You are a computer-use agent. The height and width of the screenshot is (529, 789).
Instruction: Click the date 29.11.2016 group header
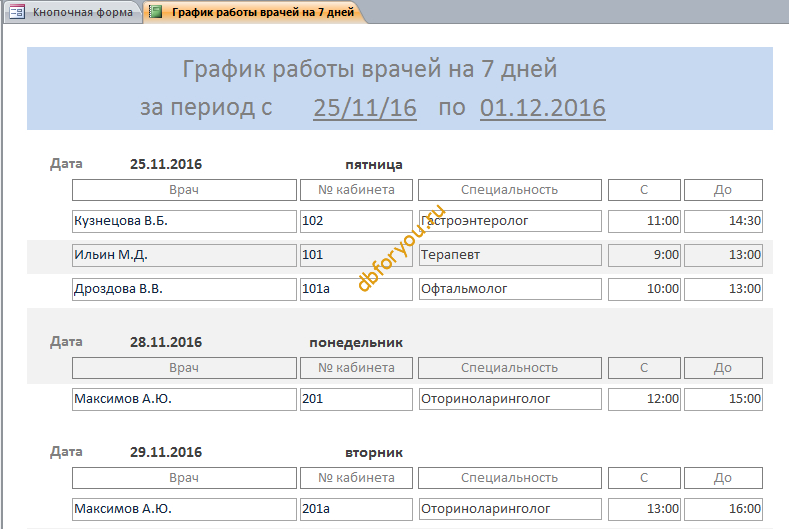click(x=166, y=452)
